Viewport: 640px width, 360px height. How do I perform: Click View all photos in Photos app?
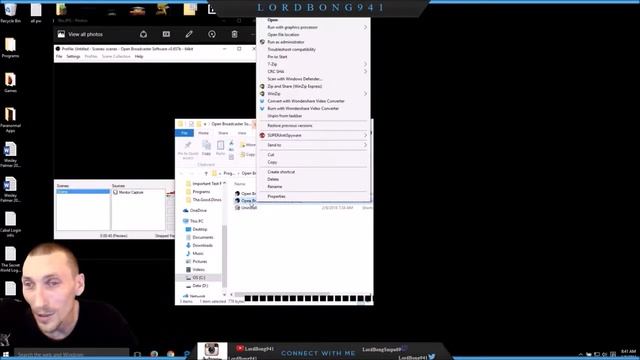pos(81,34)
